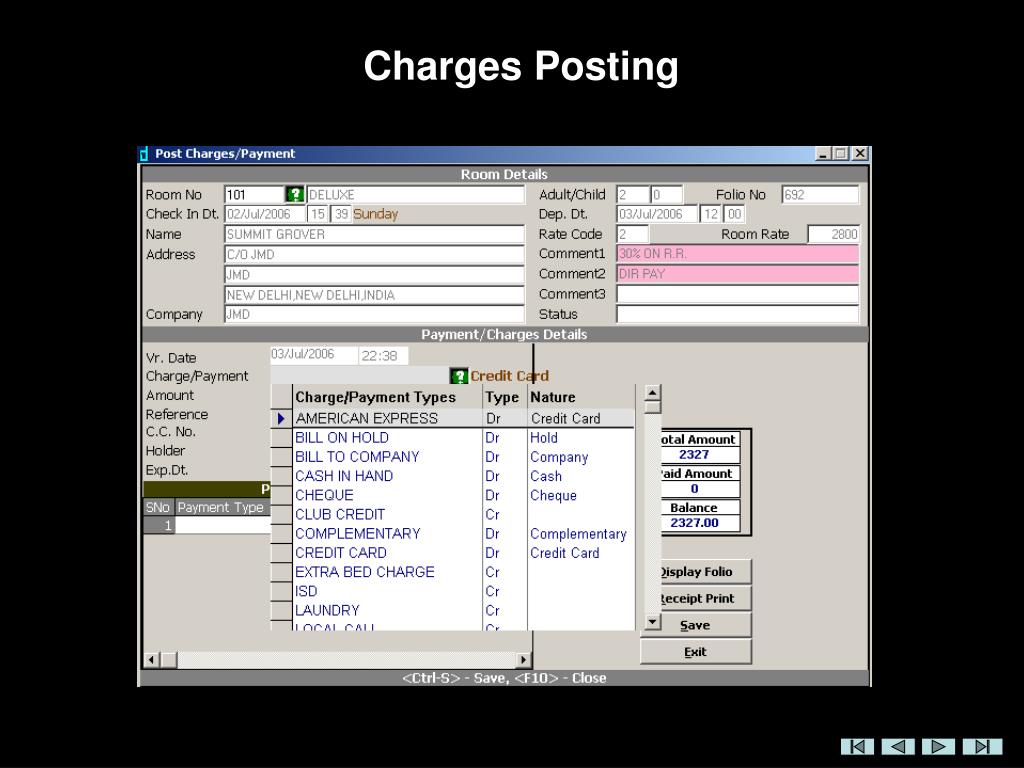Click the Total Amount value 2327
Image resolution: width=1024 pixels, height=768 pixels.
click(694, 455)
